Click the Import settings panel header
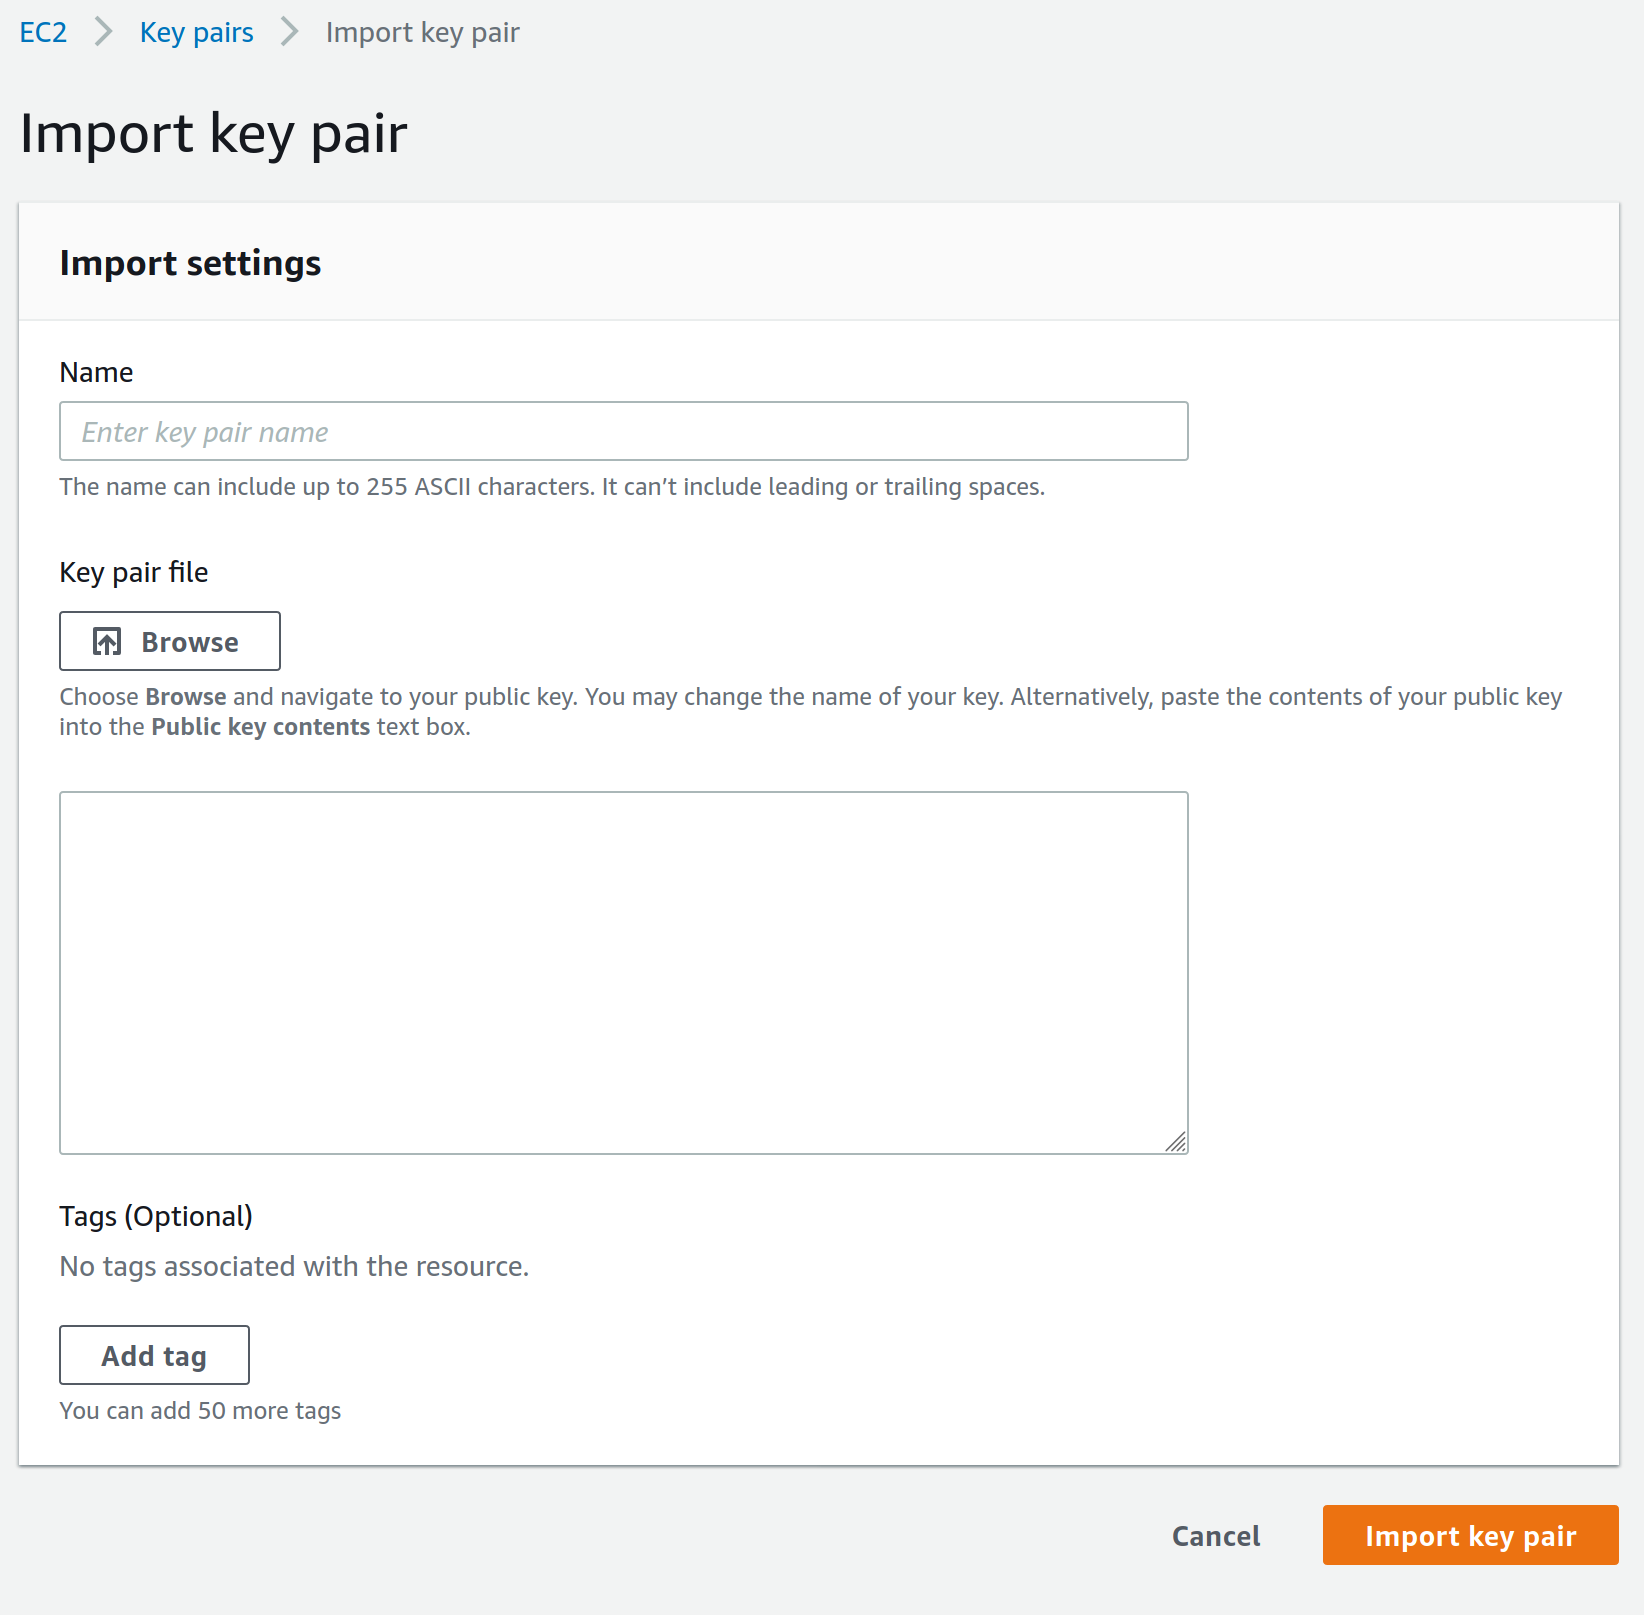 (190, 262)
